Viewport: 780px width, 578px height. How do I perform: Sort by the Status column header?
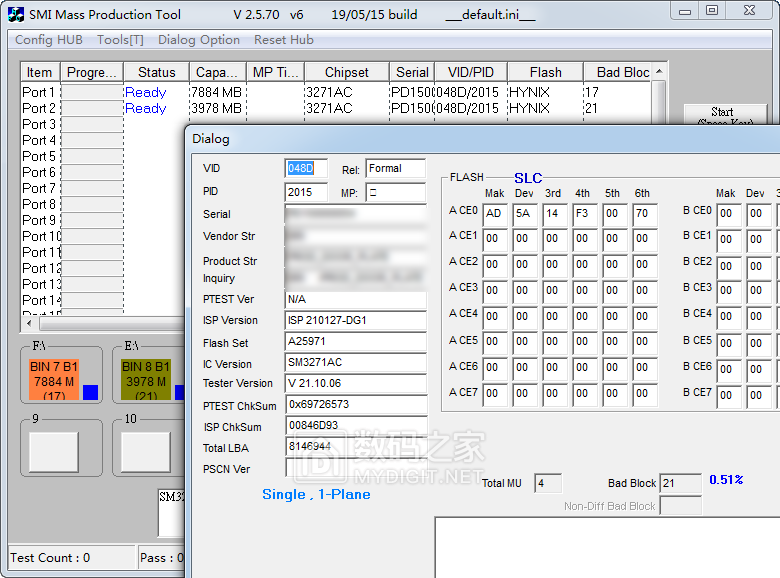[x=156, y=72]
